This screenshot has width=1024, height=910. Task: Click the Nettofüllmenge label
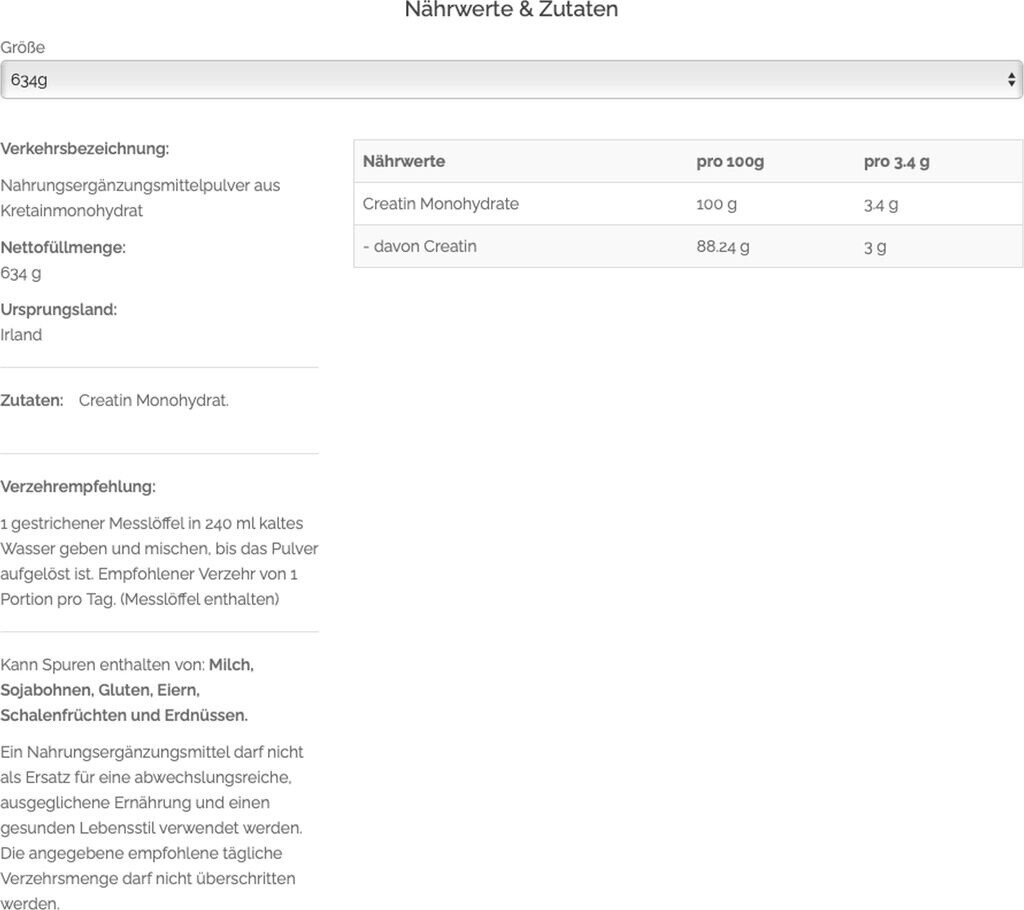[63, 247]
